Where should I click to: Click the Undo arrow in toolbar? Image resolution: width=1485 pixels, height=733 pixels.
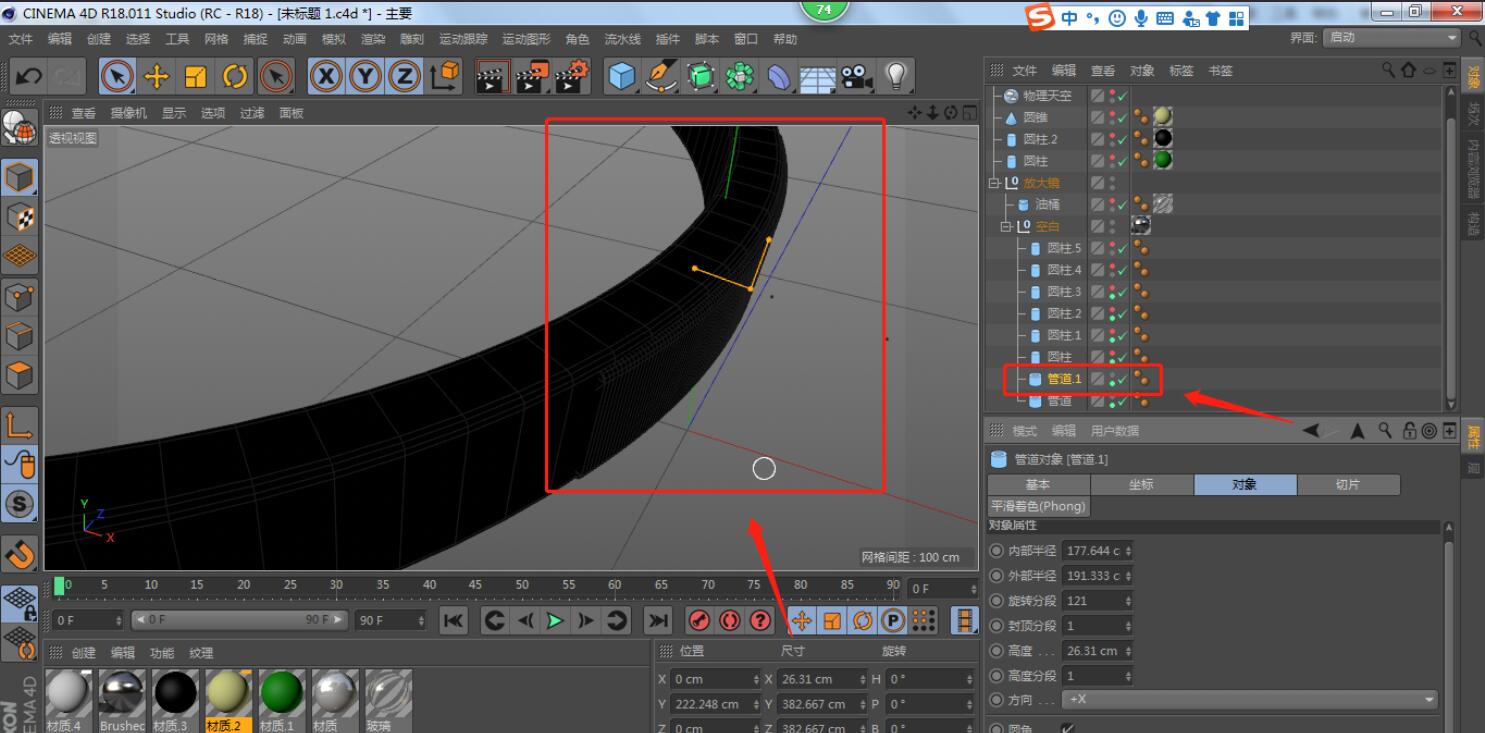click(29, 77)
